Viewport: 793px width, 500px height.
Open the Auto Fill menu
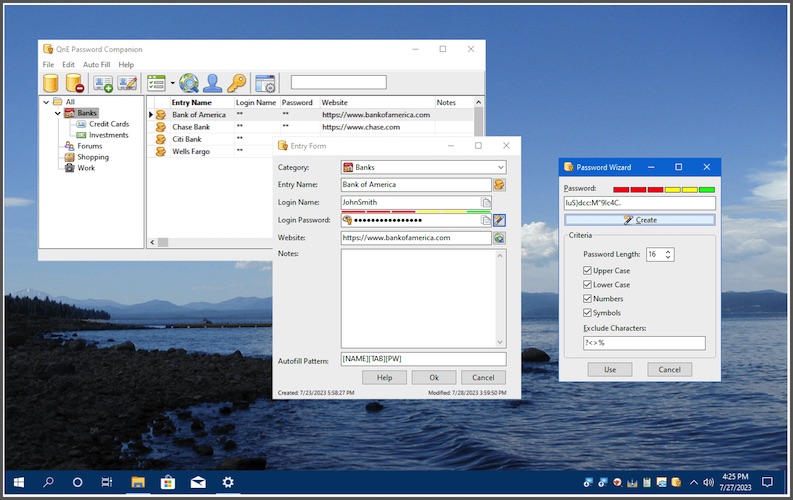click(x=97, y=64)
